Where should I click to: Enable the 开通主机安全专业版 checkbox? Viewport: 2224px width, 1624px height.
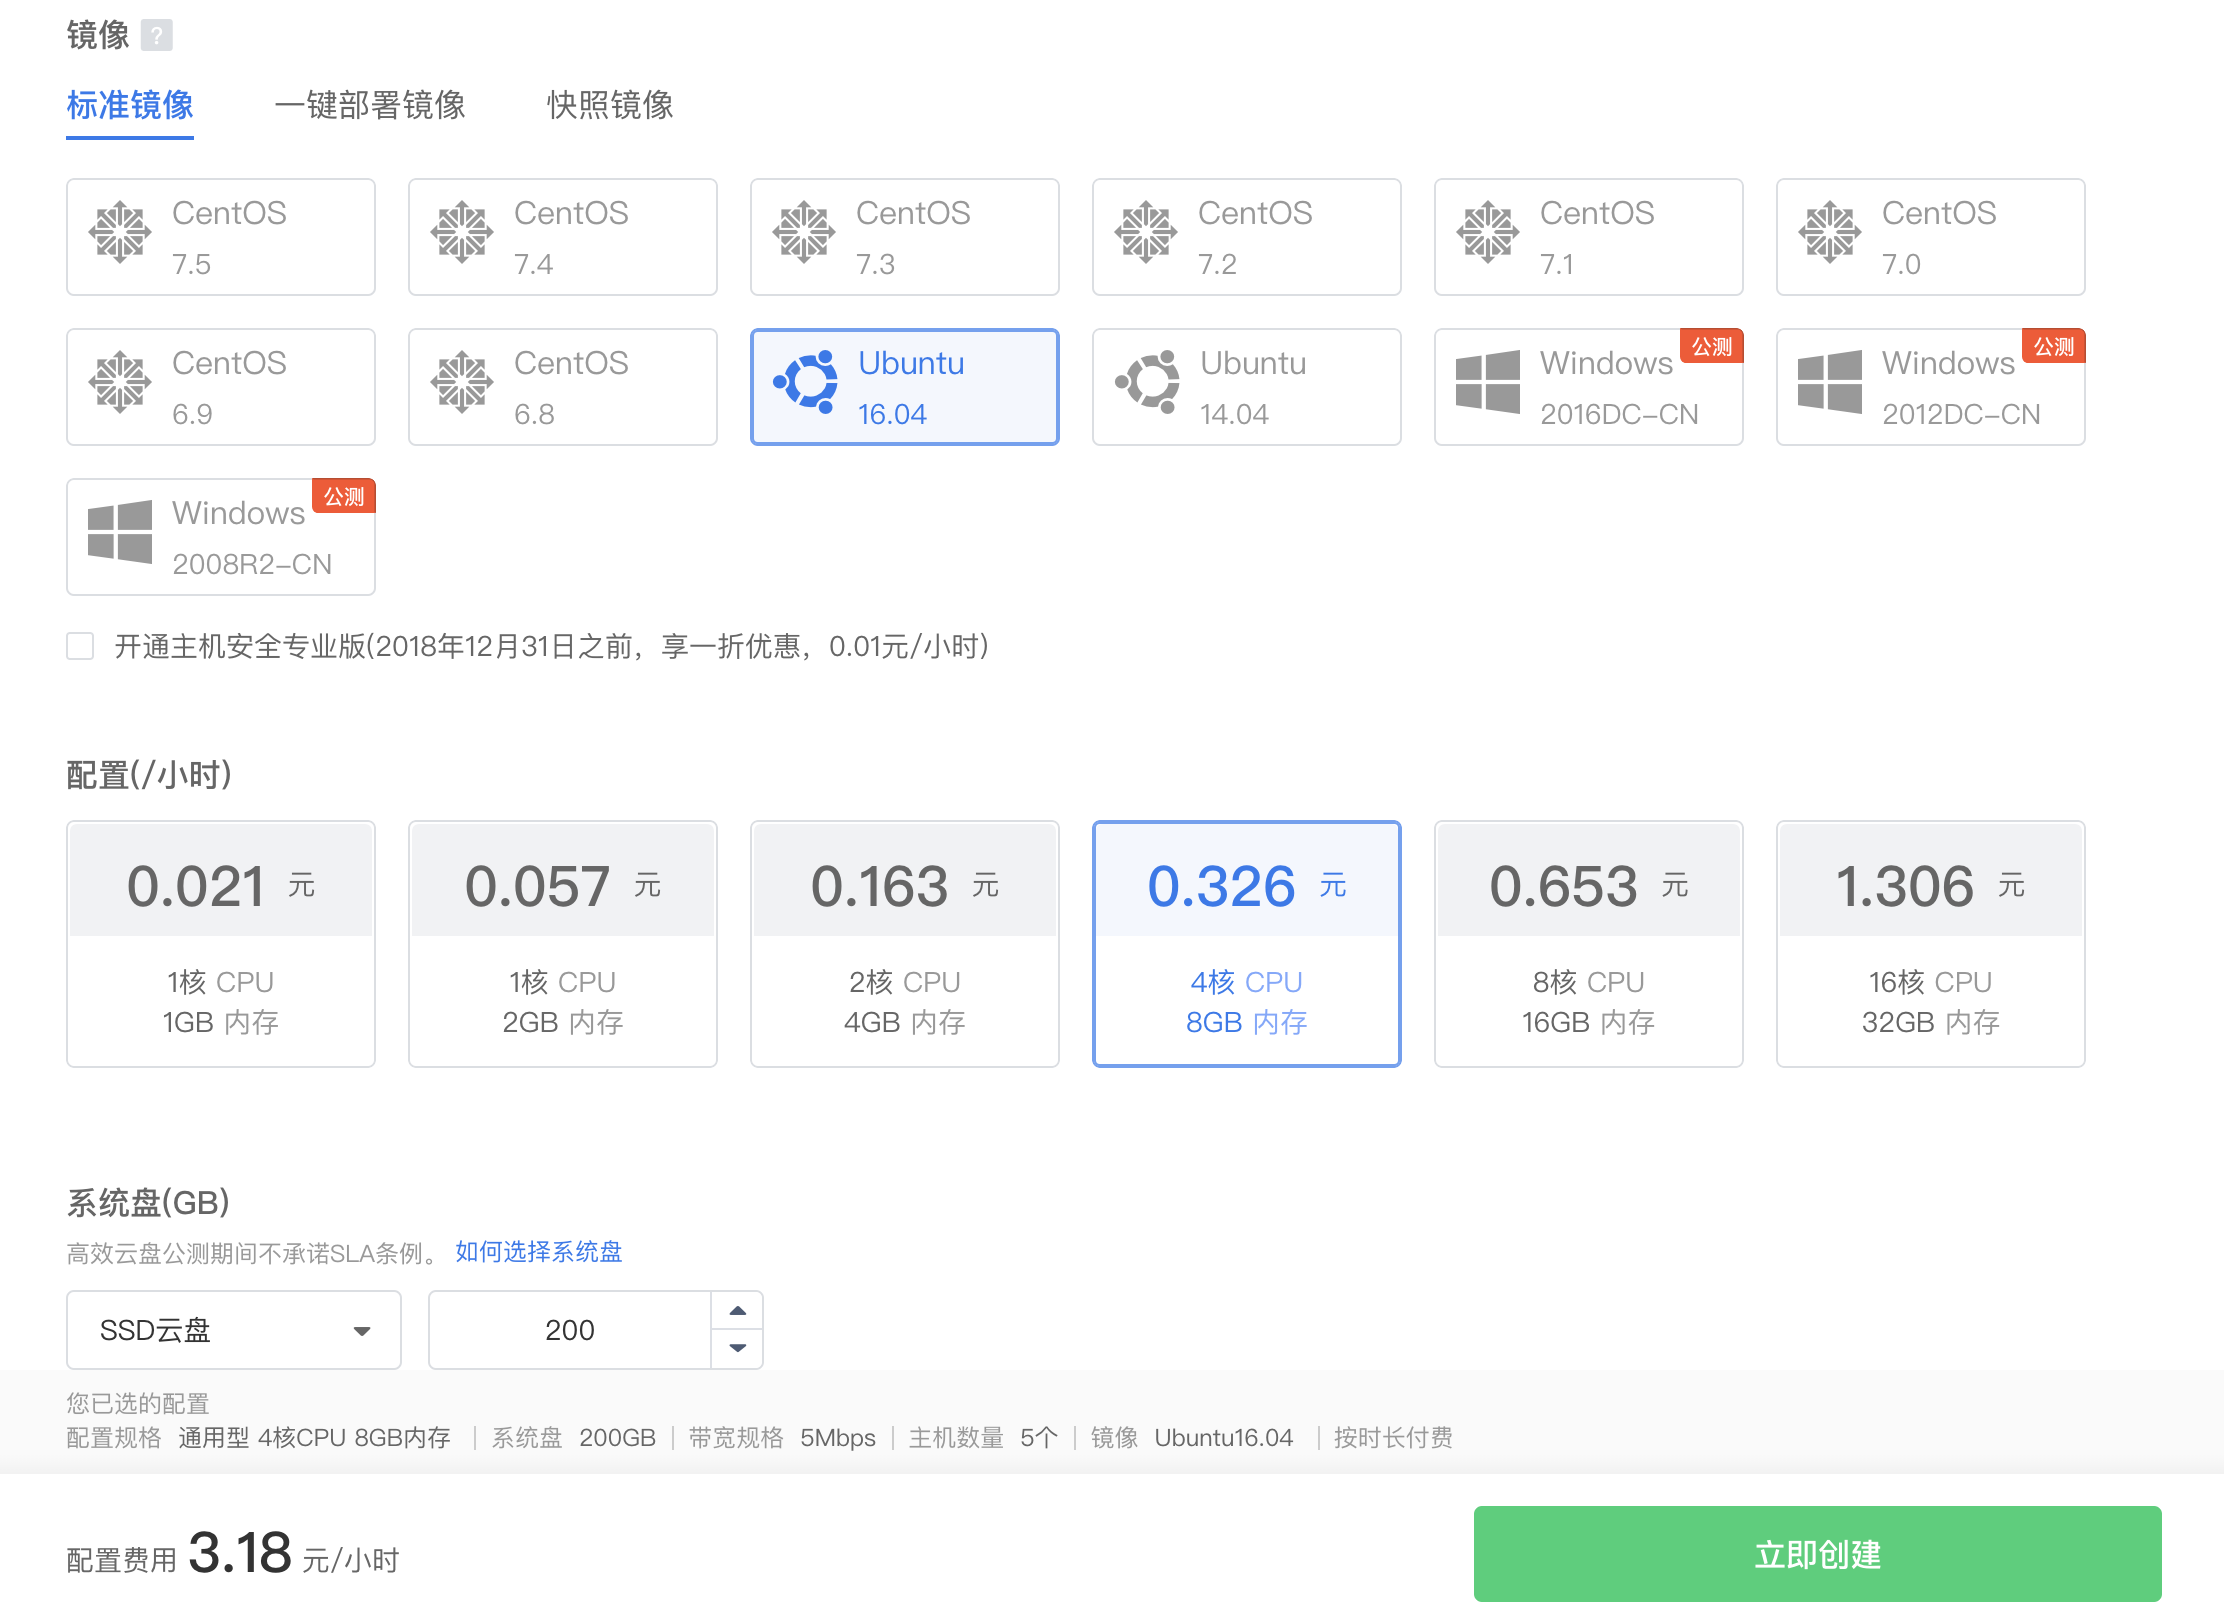(80, 646)
